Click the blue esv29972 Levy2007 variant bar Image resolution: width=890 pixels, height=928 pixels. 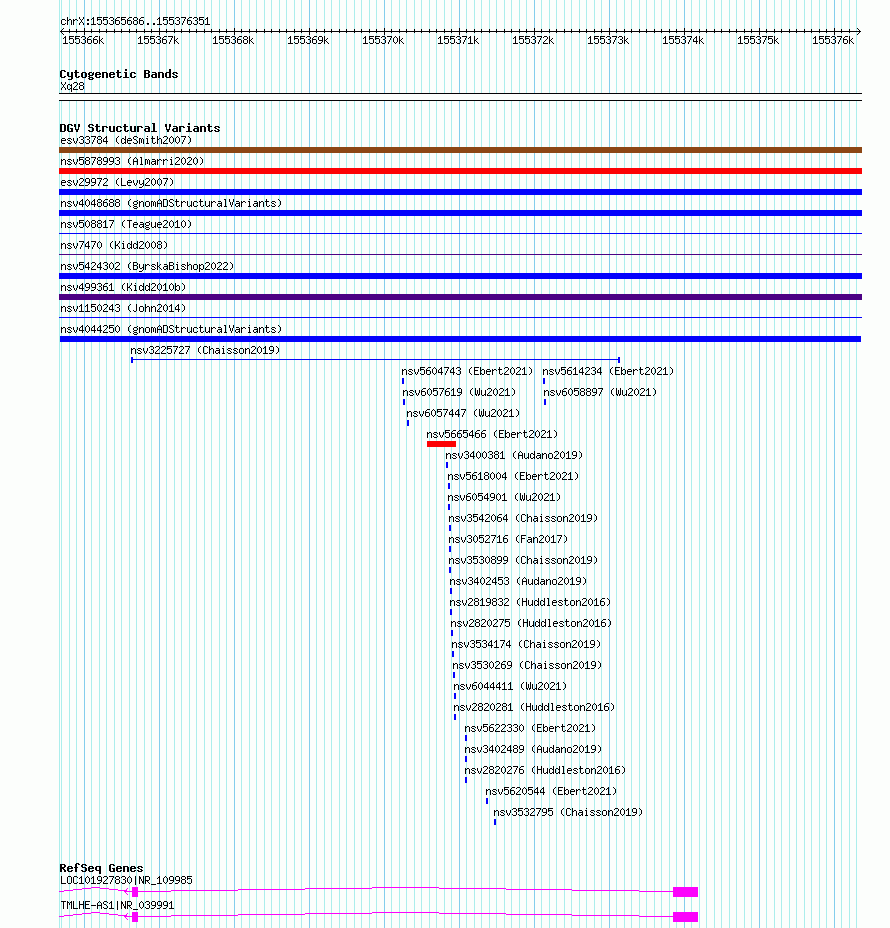click(460, 192)
